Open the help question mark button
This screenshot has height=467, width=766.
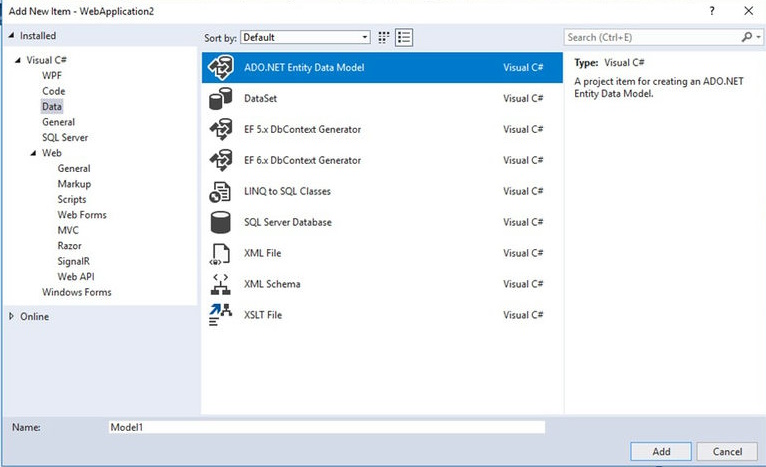(x=712, y=11)
